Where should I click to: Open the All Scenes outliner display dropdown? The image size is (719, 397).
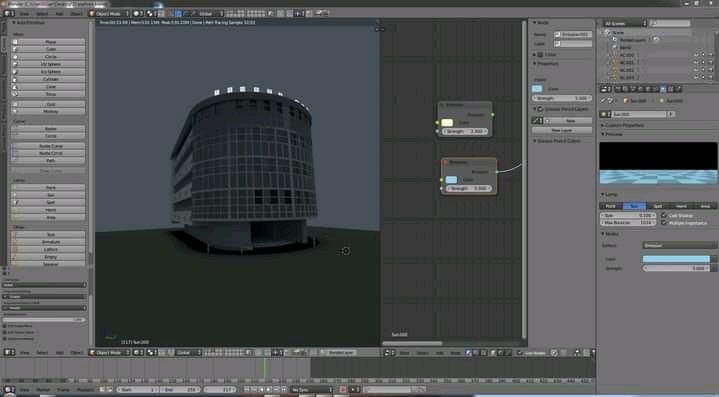click(x=624, y=23)
